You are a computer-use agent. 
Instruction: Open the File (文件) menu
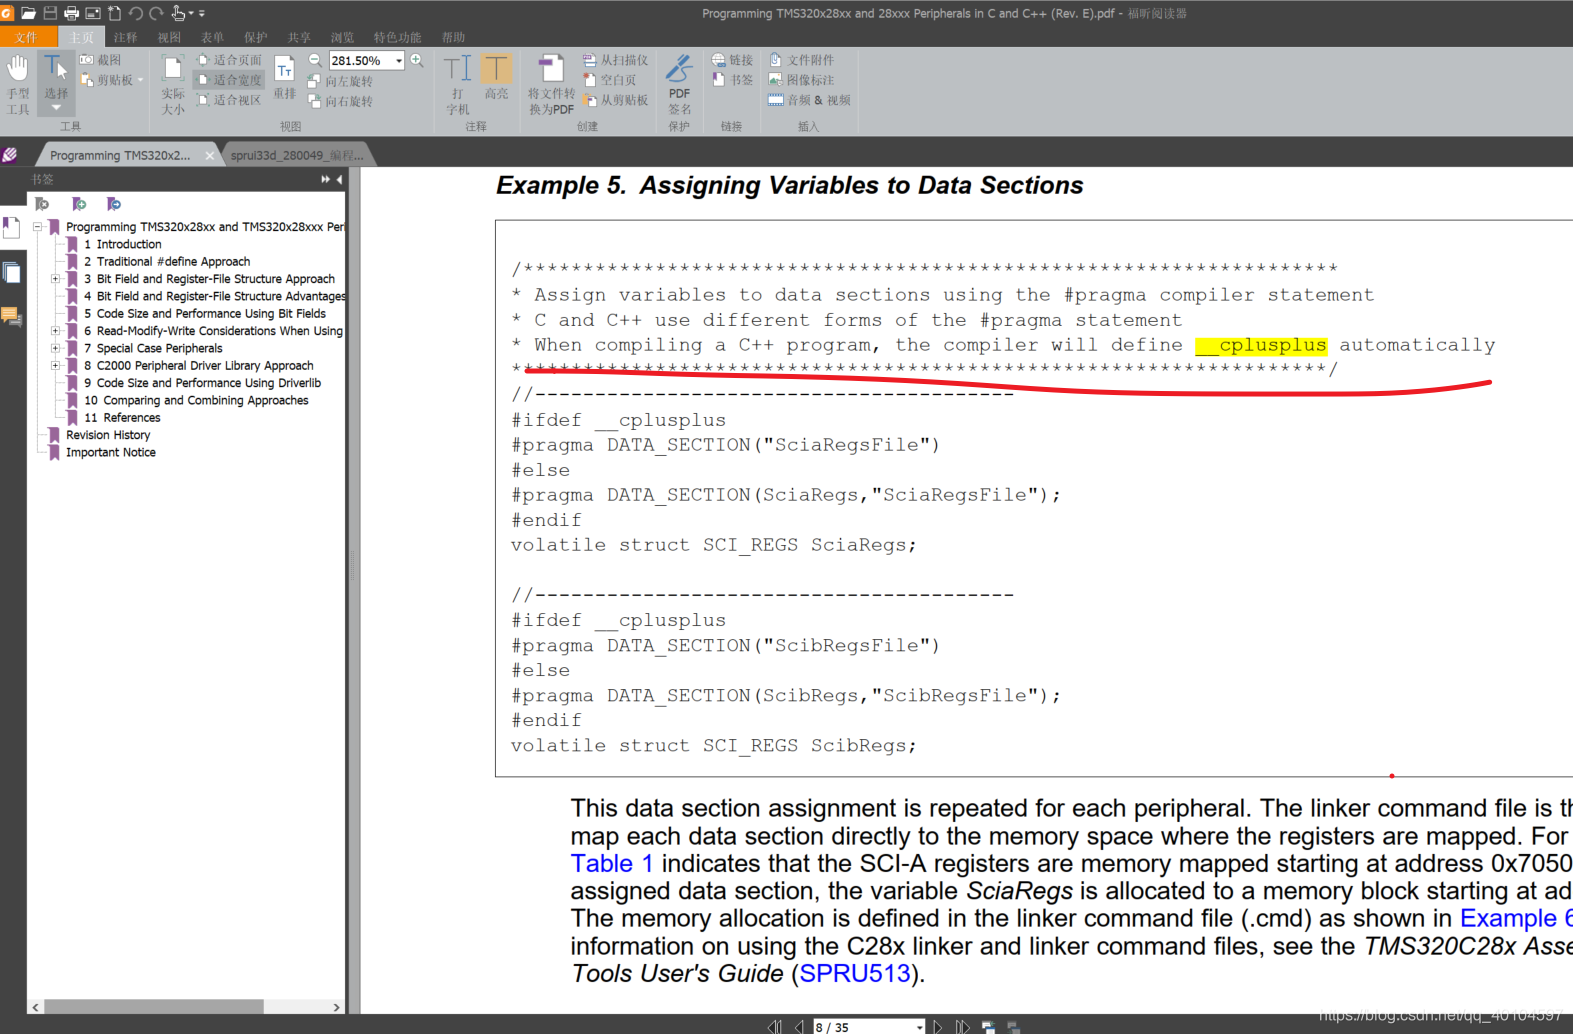[x=27, y=37]
